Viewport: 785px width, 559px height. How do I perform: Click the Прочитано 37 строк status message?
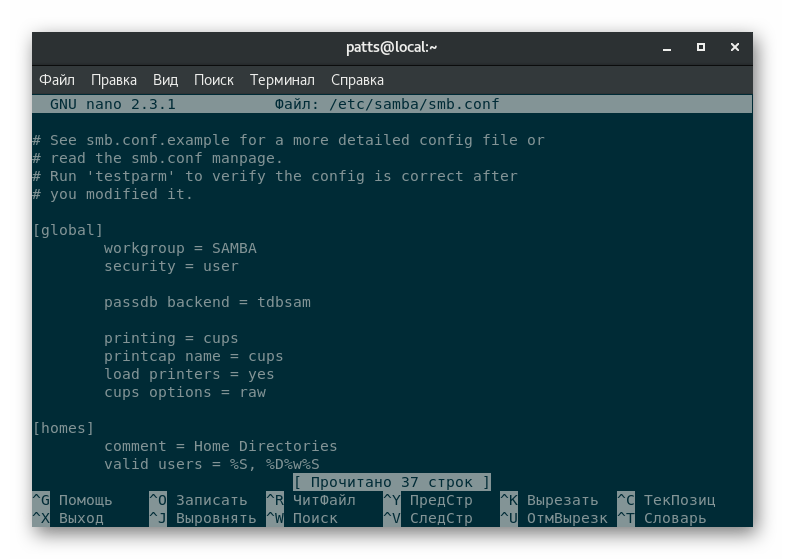click(x=391, y=482)
